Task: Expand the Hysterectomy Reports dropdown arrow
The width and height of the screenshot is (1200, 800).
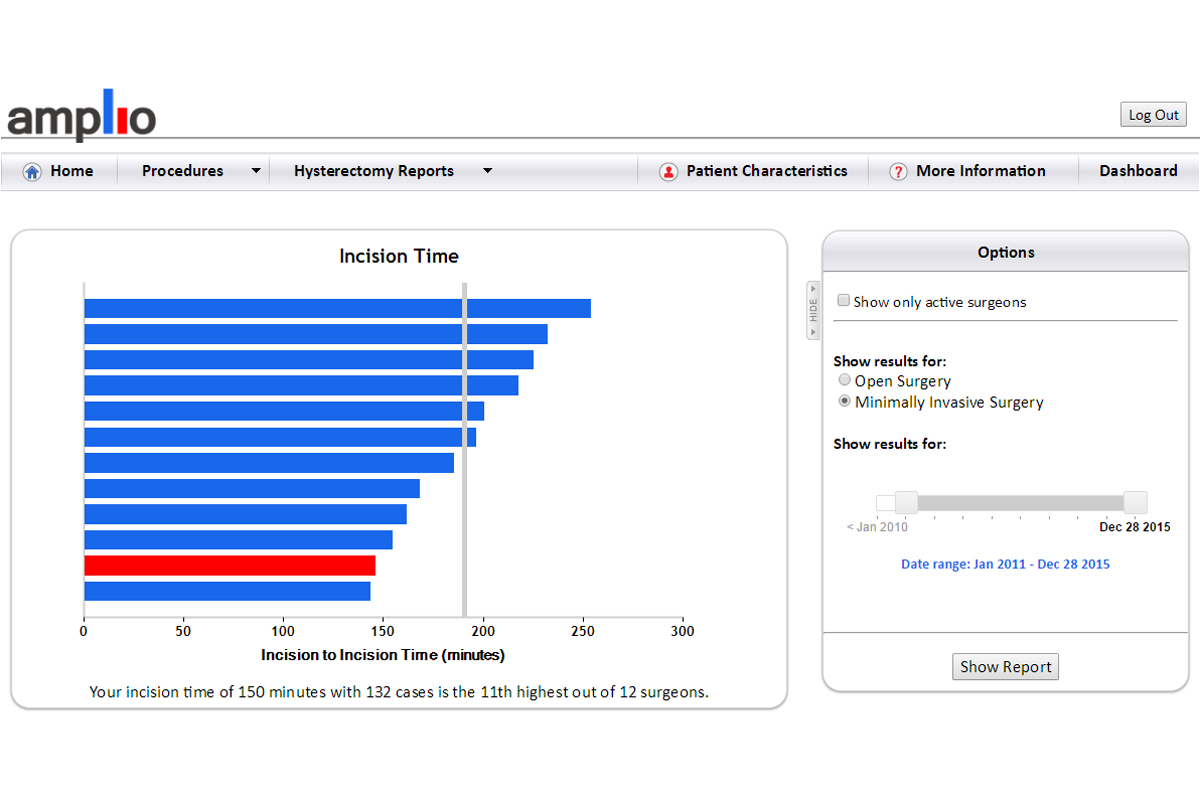Action: pyautogui.click(x=488, y=171)
